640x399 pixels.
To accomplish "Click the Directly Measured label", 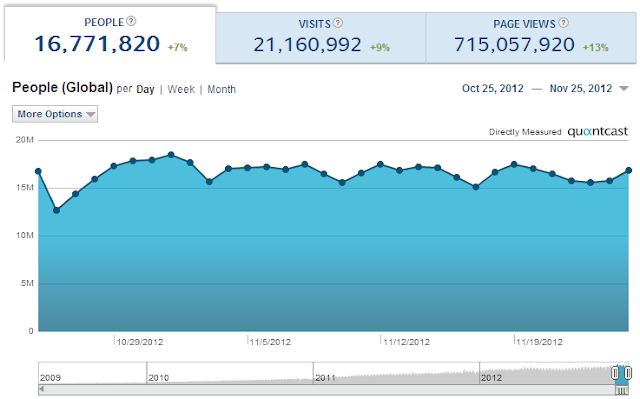I will point(525,132).
